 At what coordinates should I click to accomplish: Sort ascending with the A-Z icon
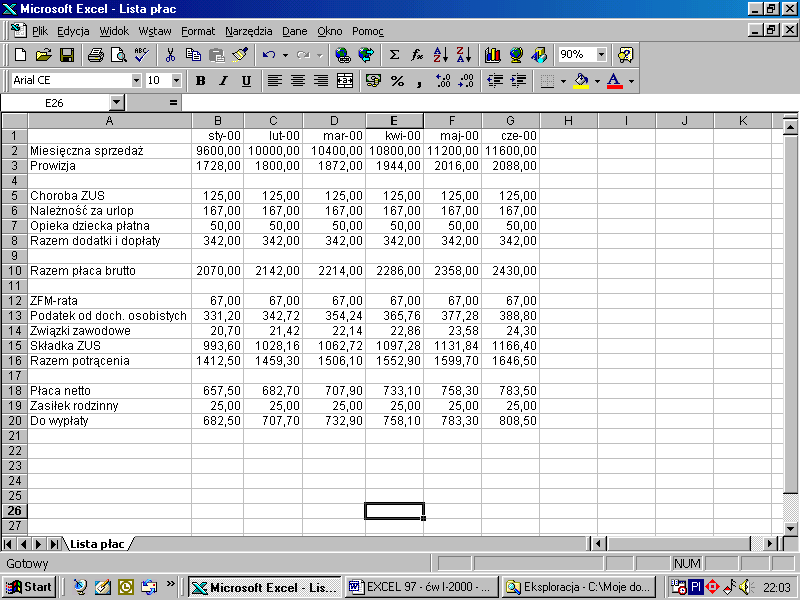[441, 55]
